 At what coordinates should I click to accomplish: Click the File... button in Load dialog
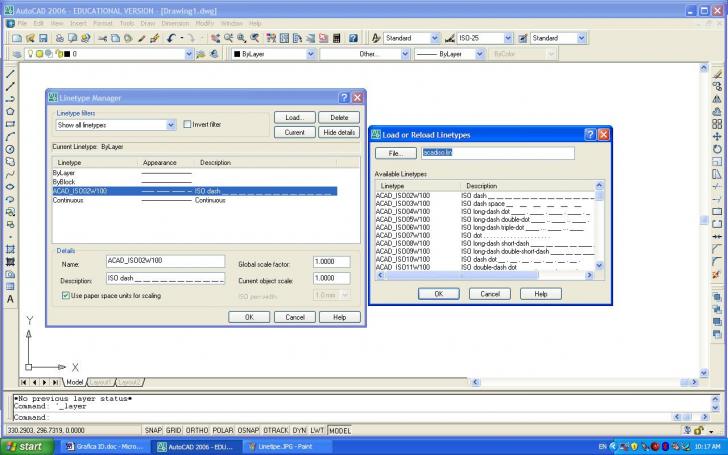coord(395,153)
